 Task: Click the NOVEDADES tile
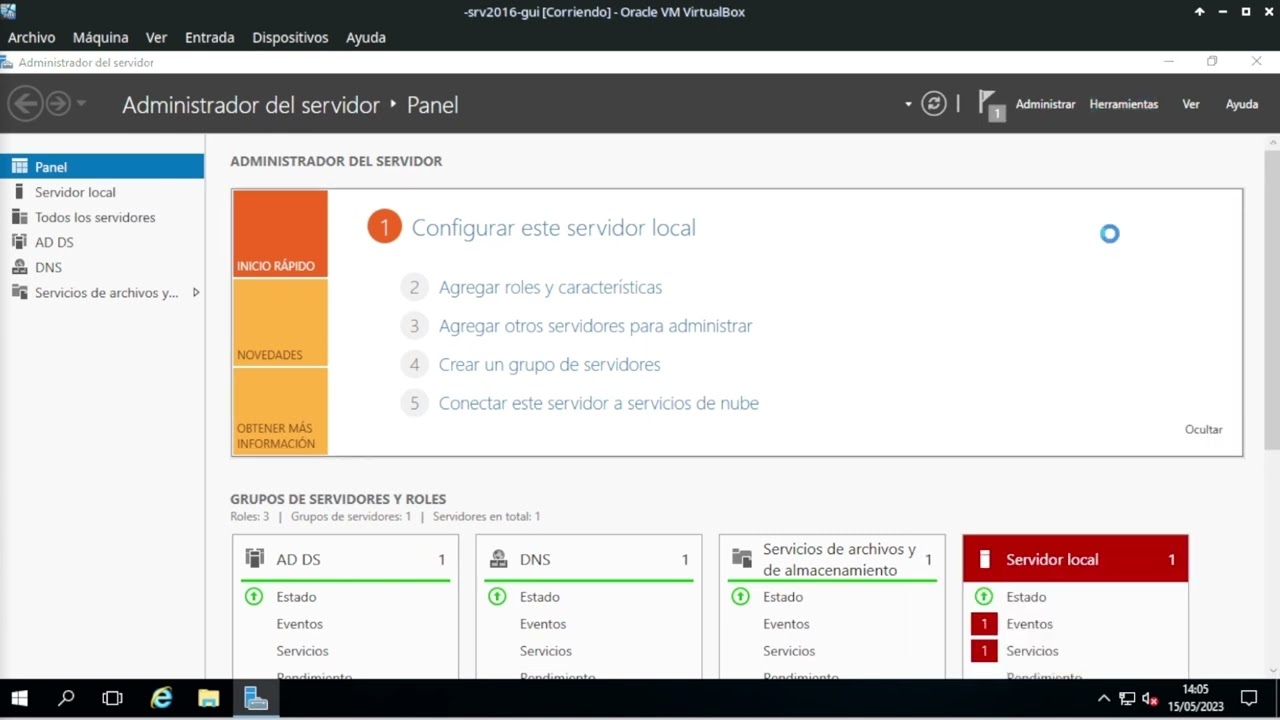(280, 322)
